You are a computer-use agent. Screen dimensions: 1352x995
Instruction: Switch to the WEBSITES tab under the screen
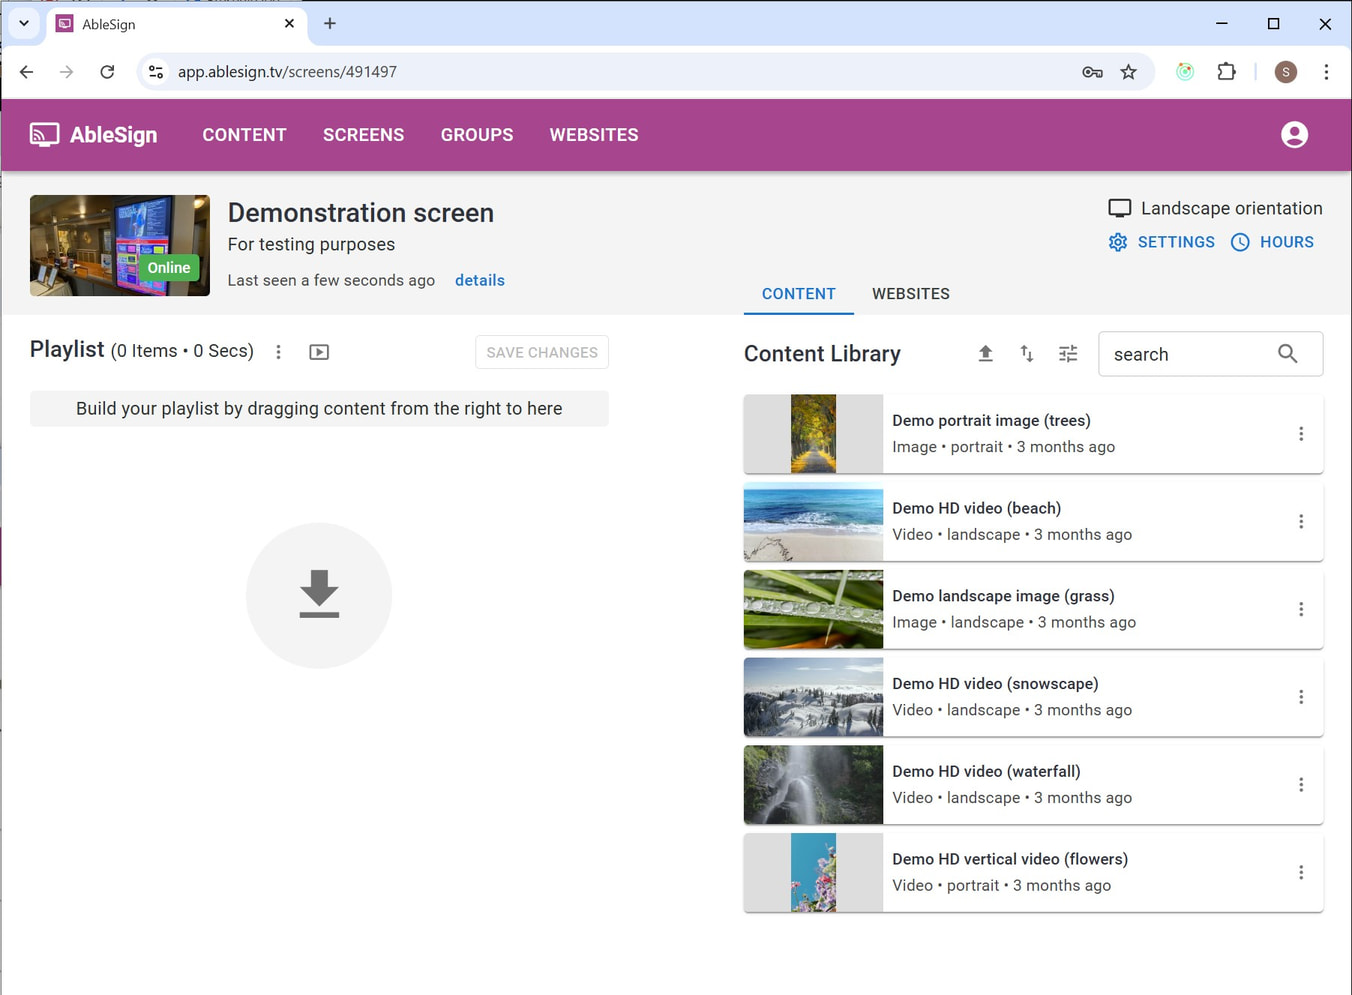[910, 294]
